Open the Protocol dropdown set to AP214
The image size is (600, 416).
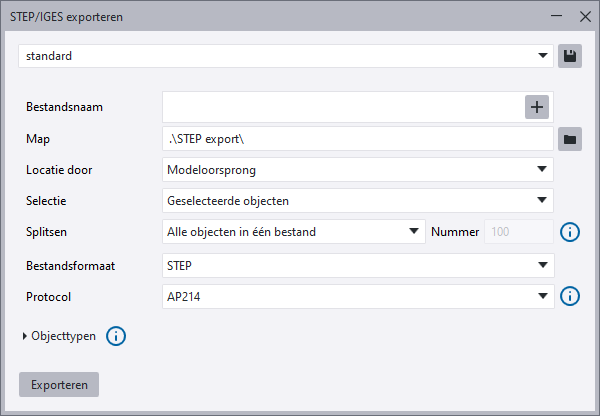[x=357, y=296]
